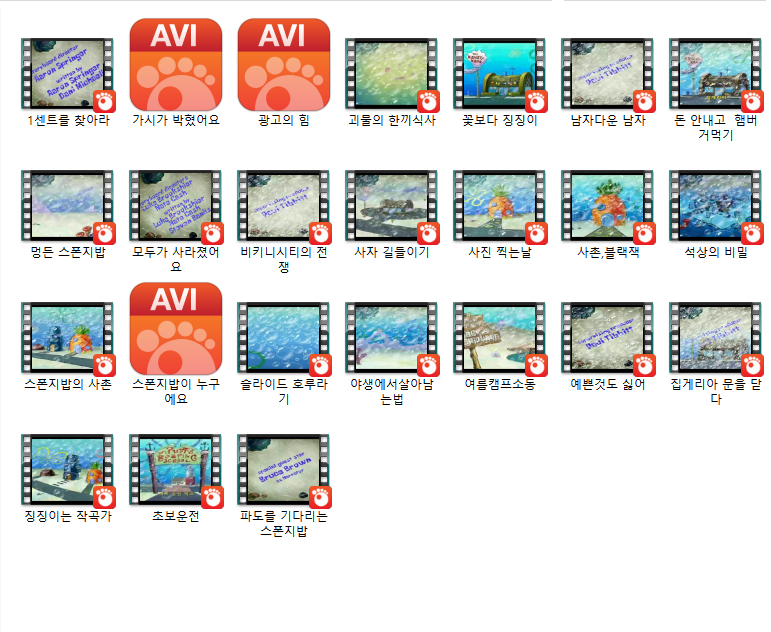Select the 멍든 스폰지밥 video thumbnail

click(x=67, y=206)
